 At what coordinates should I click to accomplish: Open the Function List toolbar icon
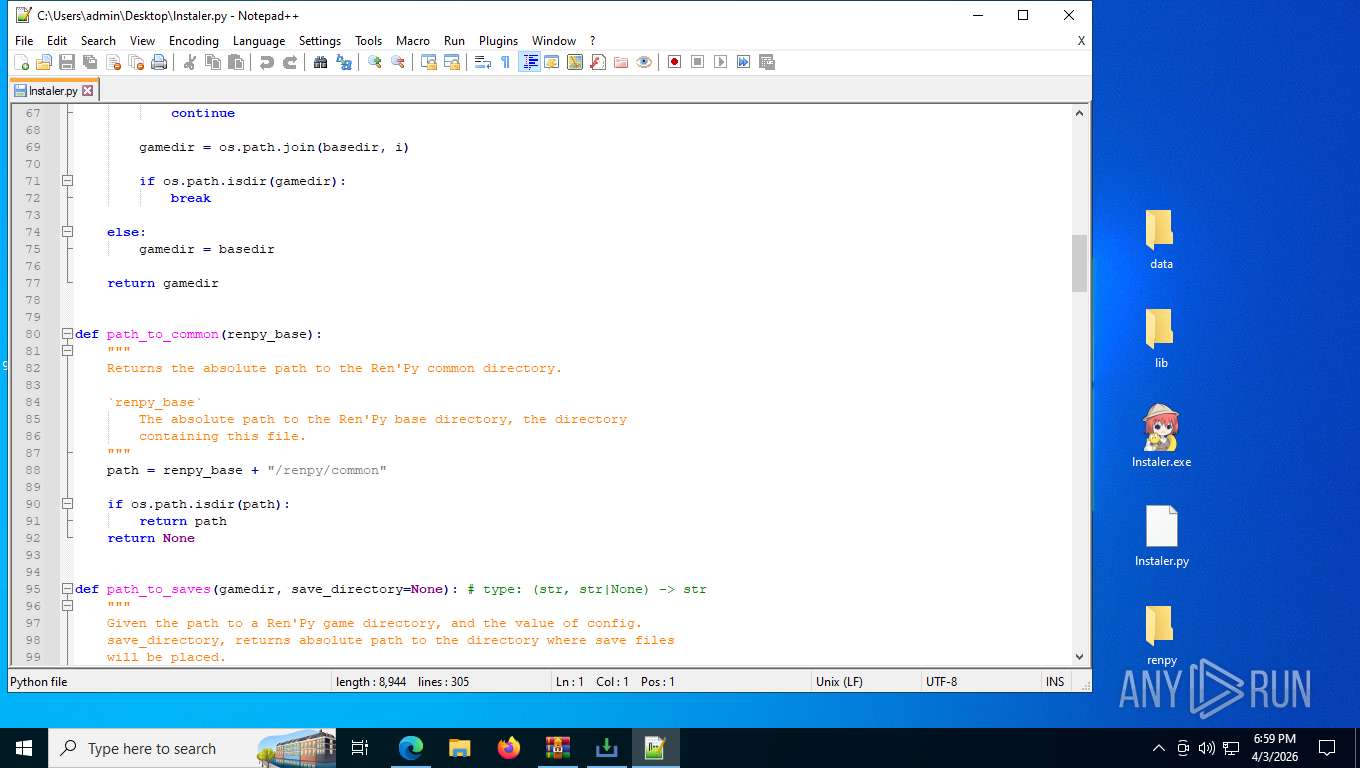point(598,62)
